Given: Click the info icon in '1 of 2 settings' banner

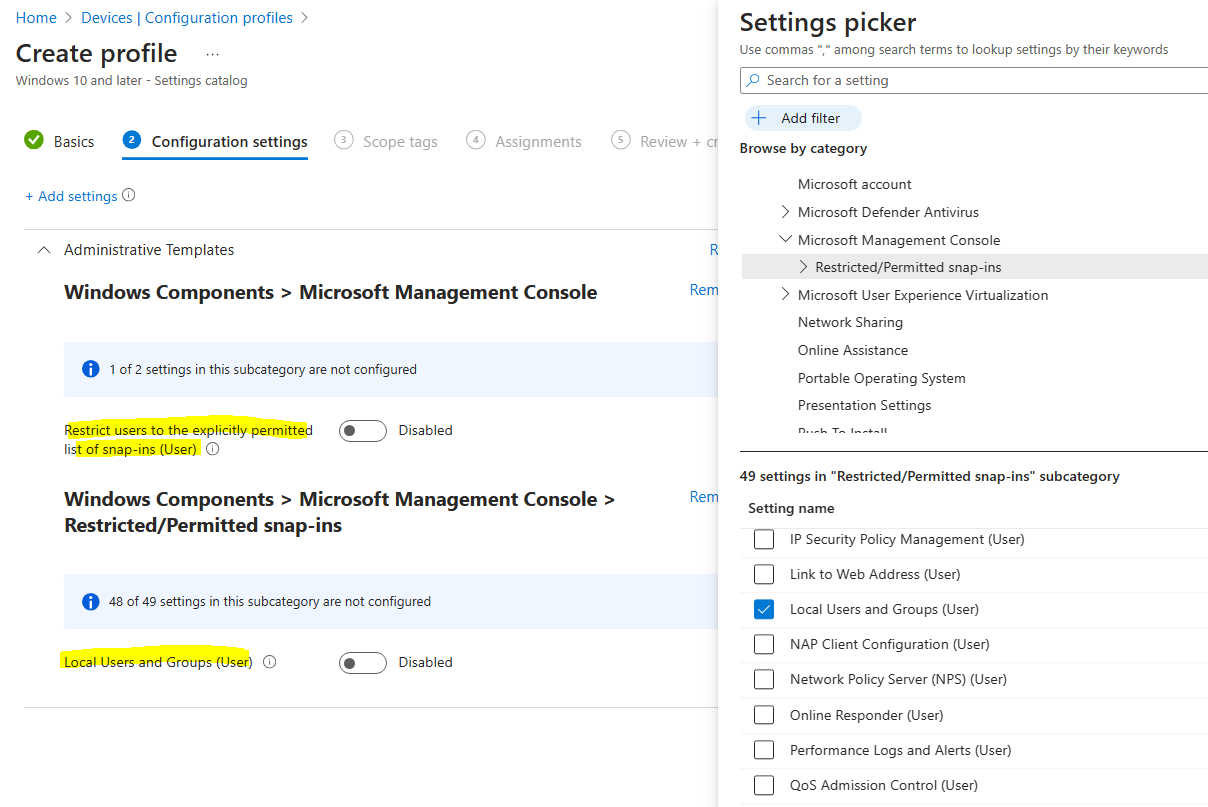Looking at the screenshot, I should point(90,369).
